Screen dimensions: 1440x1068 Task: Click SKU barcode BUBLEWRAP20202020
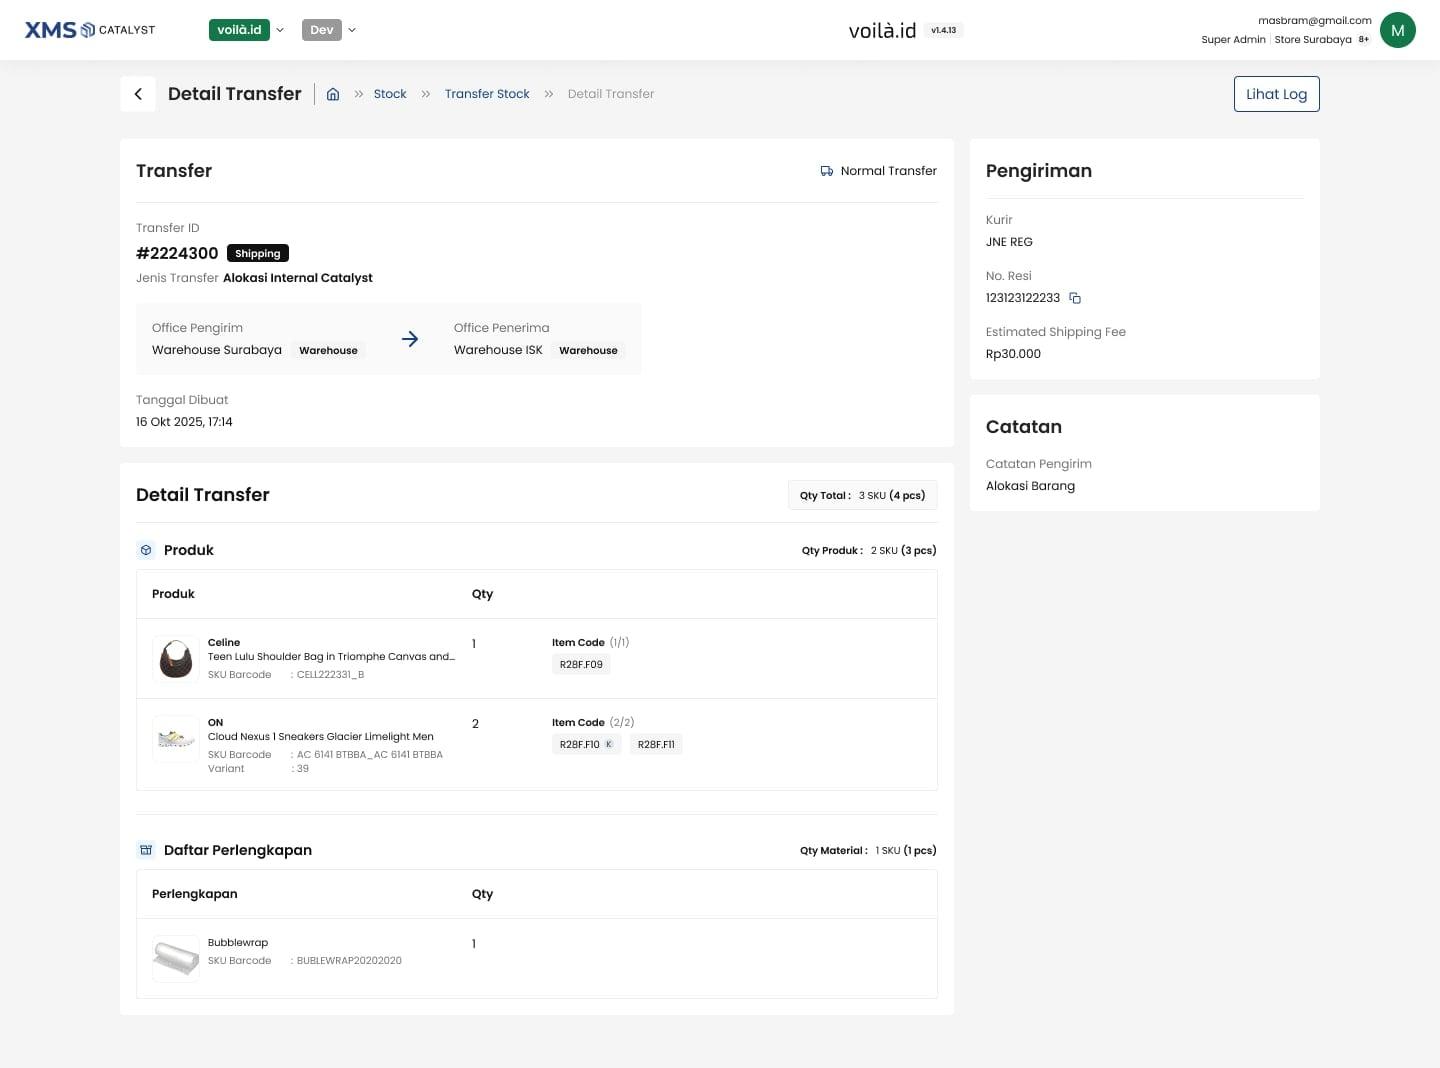coord(349,961)
